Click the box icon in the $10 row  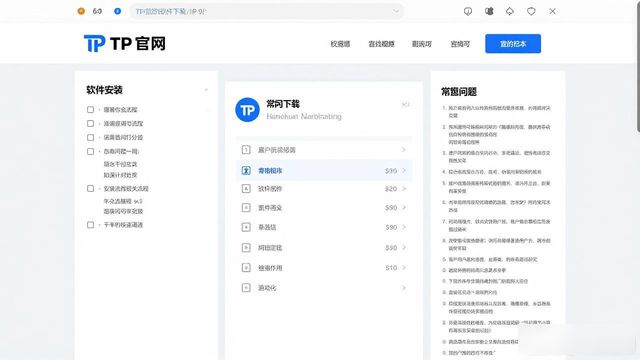[246, 268]
